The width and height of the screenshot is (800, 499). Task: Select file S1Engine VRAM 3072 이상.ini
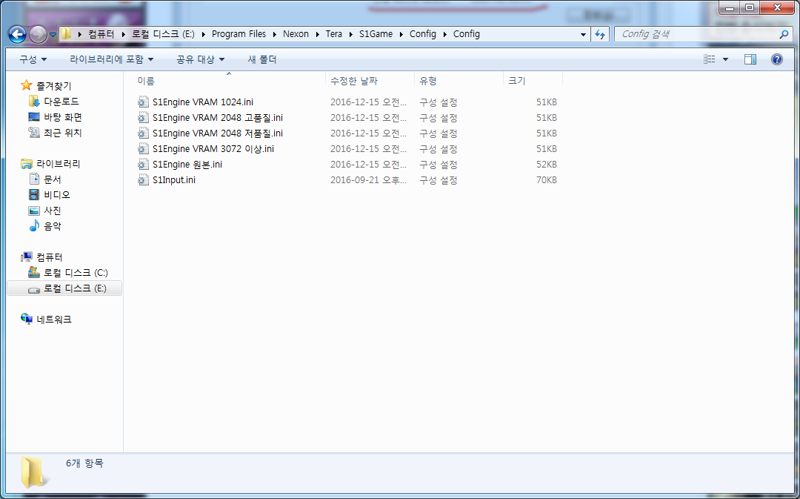[213, 149]
